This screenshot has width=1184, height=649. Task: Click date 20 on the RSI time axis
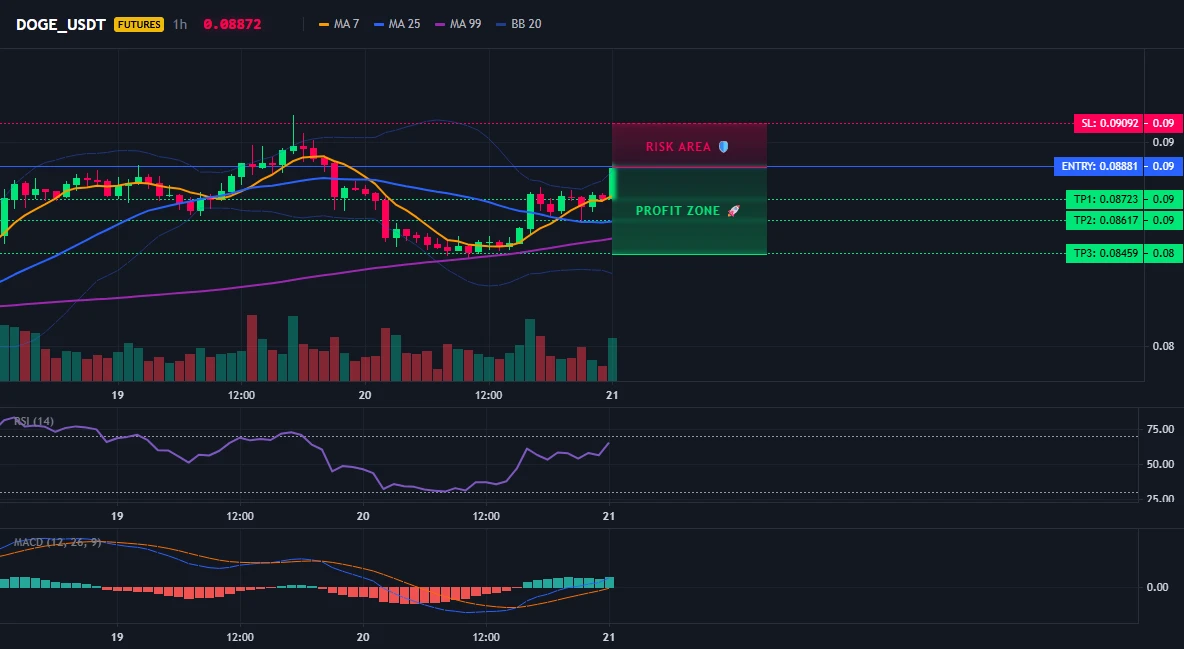pyautogui.click(x=363, y=516)
